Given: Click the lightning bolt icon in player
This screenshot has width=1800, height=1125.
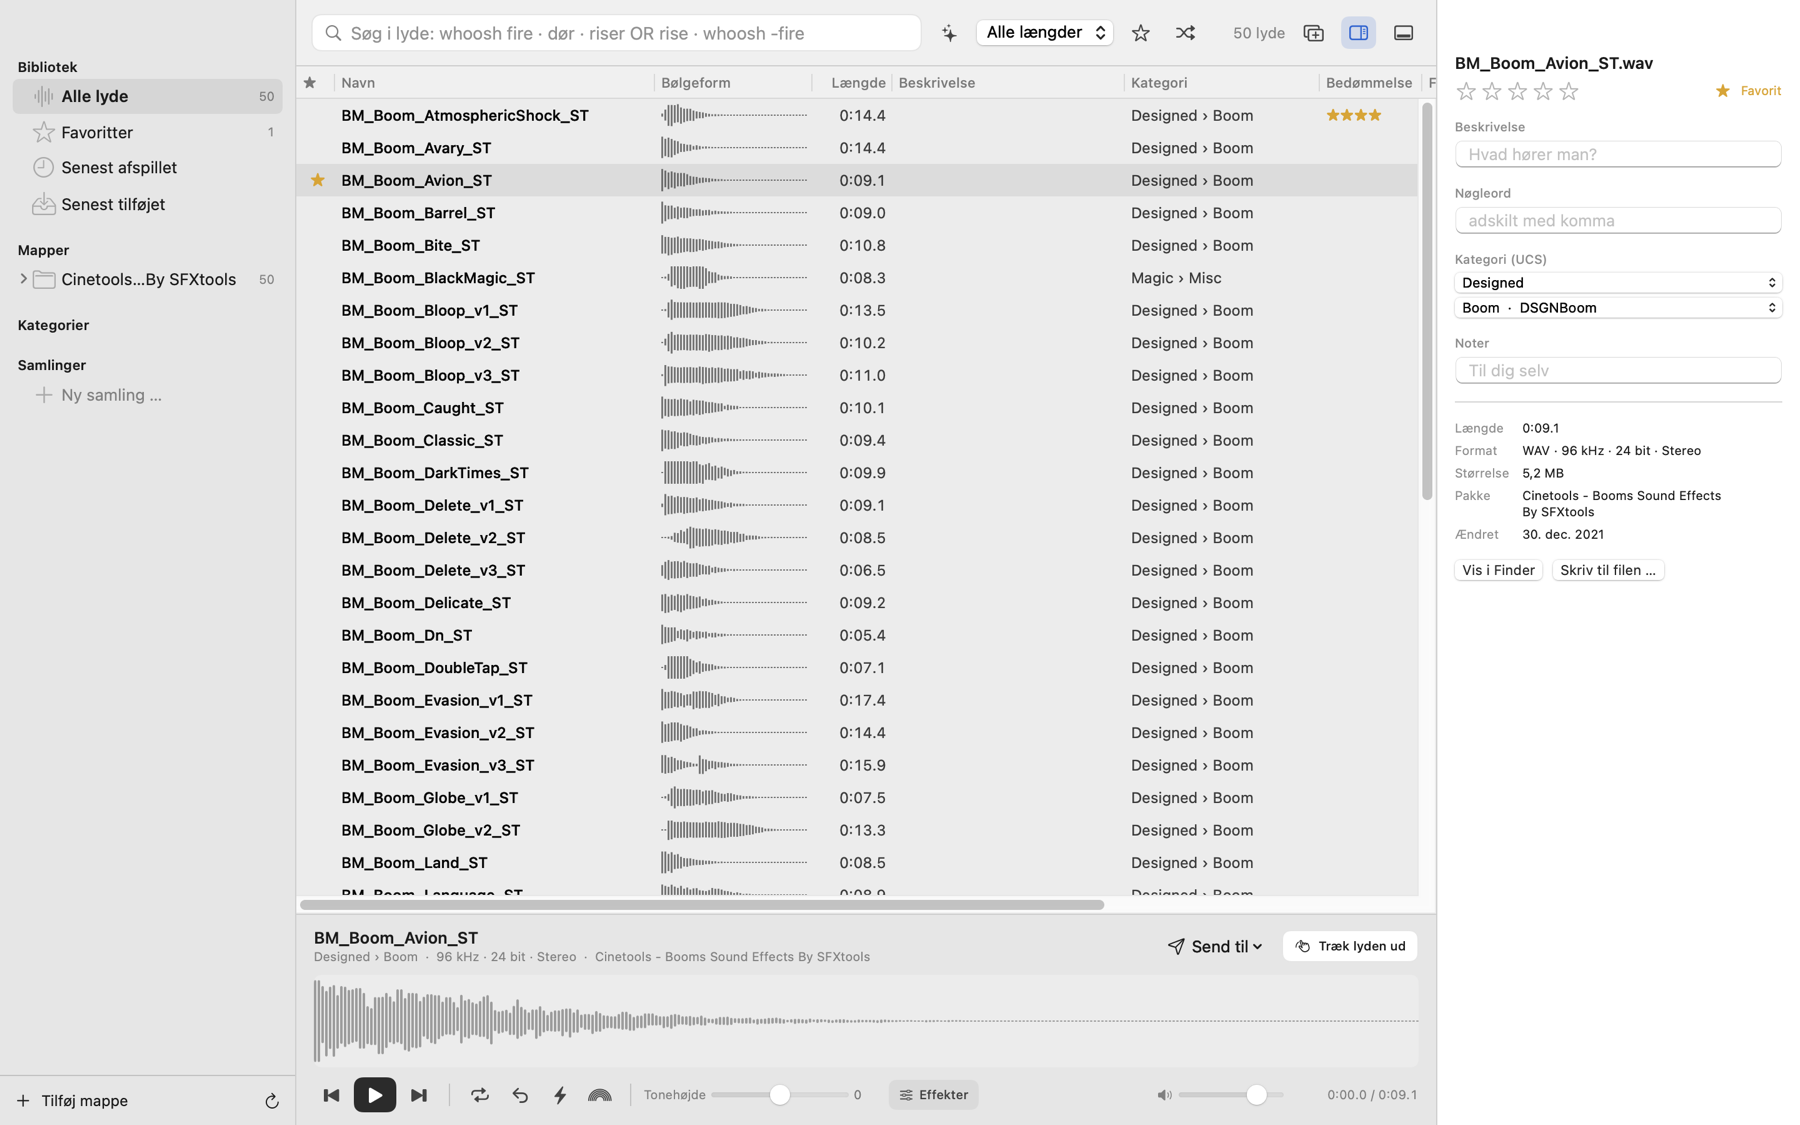Looking at the screenshot, I should [560, 1095].
